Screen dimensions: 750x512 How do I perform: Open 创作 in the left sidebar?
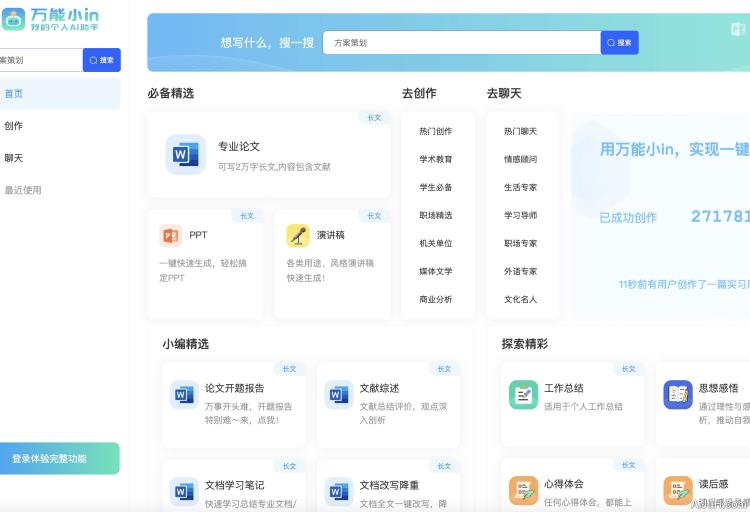coord(14,126)
